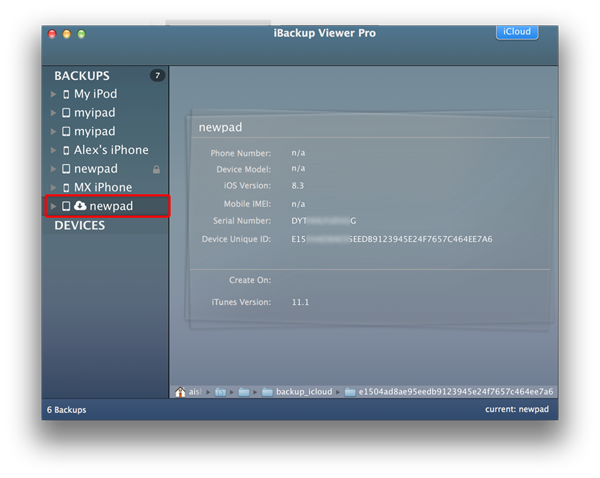Click the phone icon for Alex's iPhone
The image size is (600, 478).
coord(66,150)
